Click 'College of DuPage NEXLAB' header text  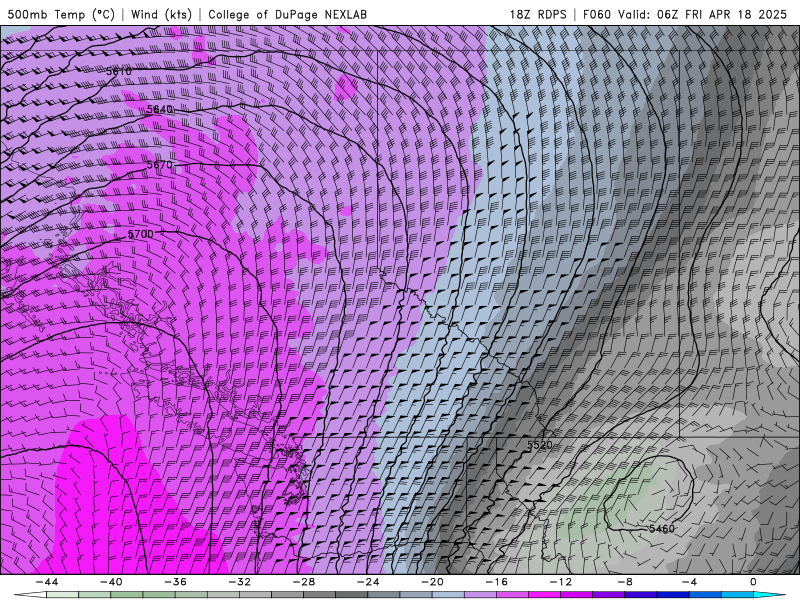pos(287,14)
